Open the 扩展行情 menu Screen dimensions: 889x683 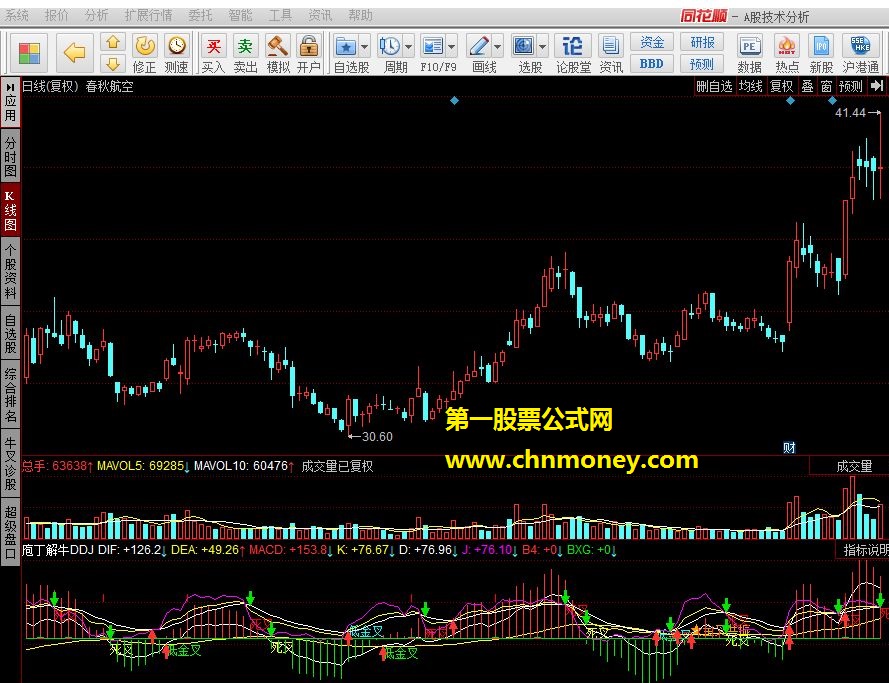[149, 15]
